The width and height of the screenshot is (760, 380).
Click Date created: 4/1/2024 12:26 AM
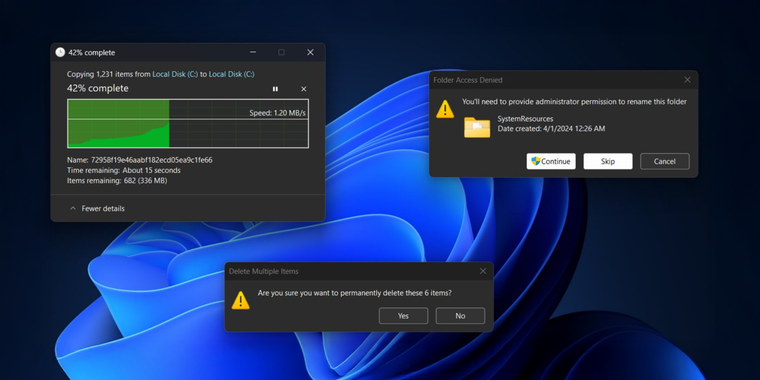coord(551,129)
